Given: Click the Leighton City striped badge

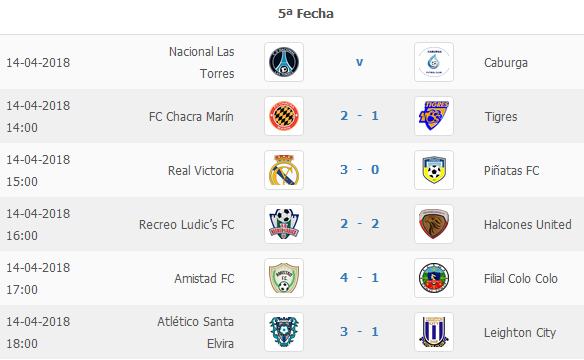Looking at the screenshot, I should [434, 332].
